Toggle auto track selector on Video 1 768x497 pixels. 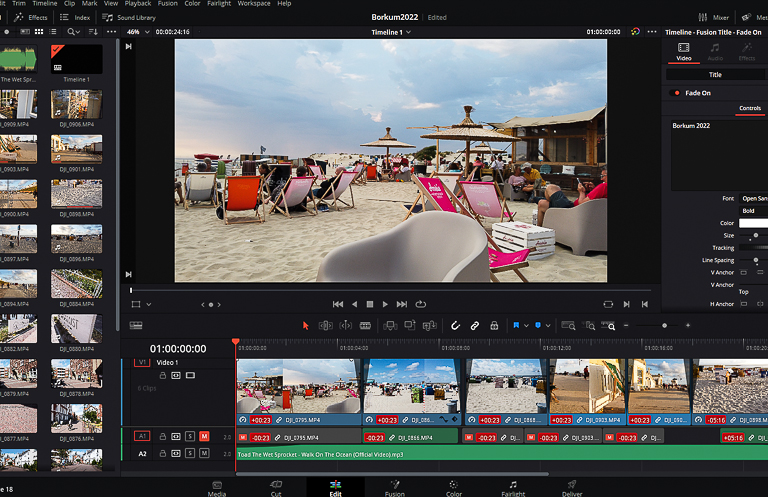[176, 376]
